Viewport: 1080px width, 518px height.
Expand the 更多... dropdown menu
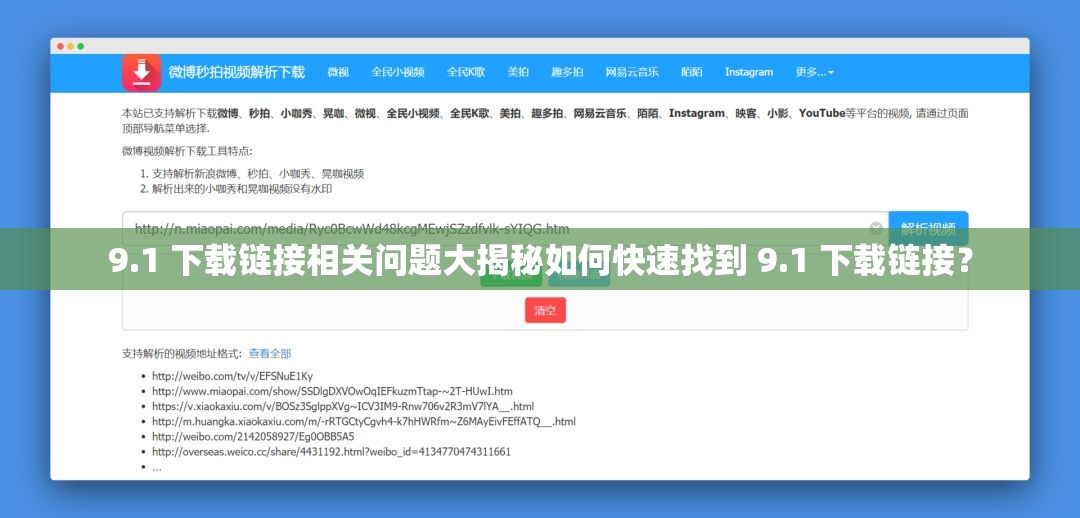[x=814, y=72]
